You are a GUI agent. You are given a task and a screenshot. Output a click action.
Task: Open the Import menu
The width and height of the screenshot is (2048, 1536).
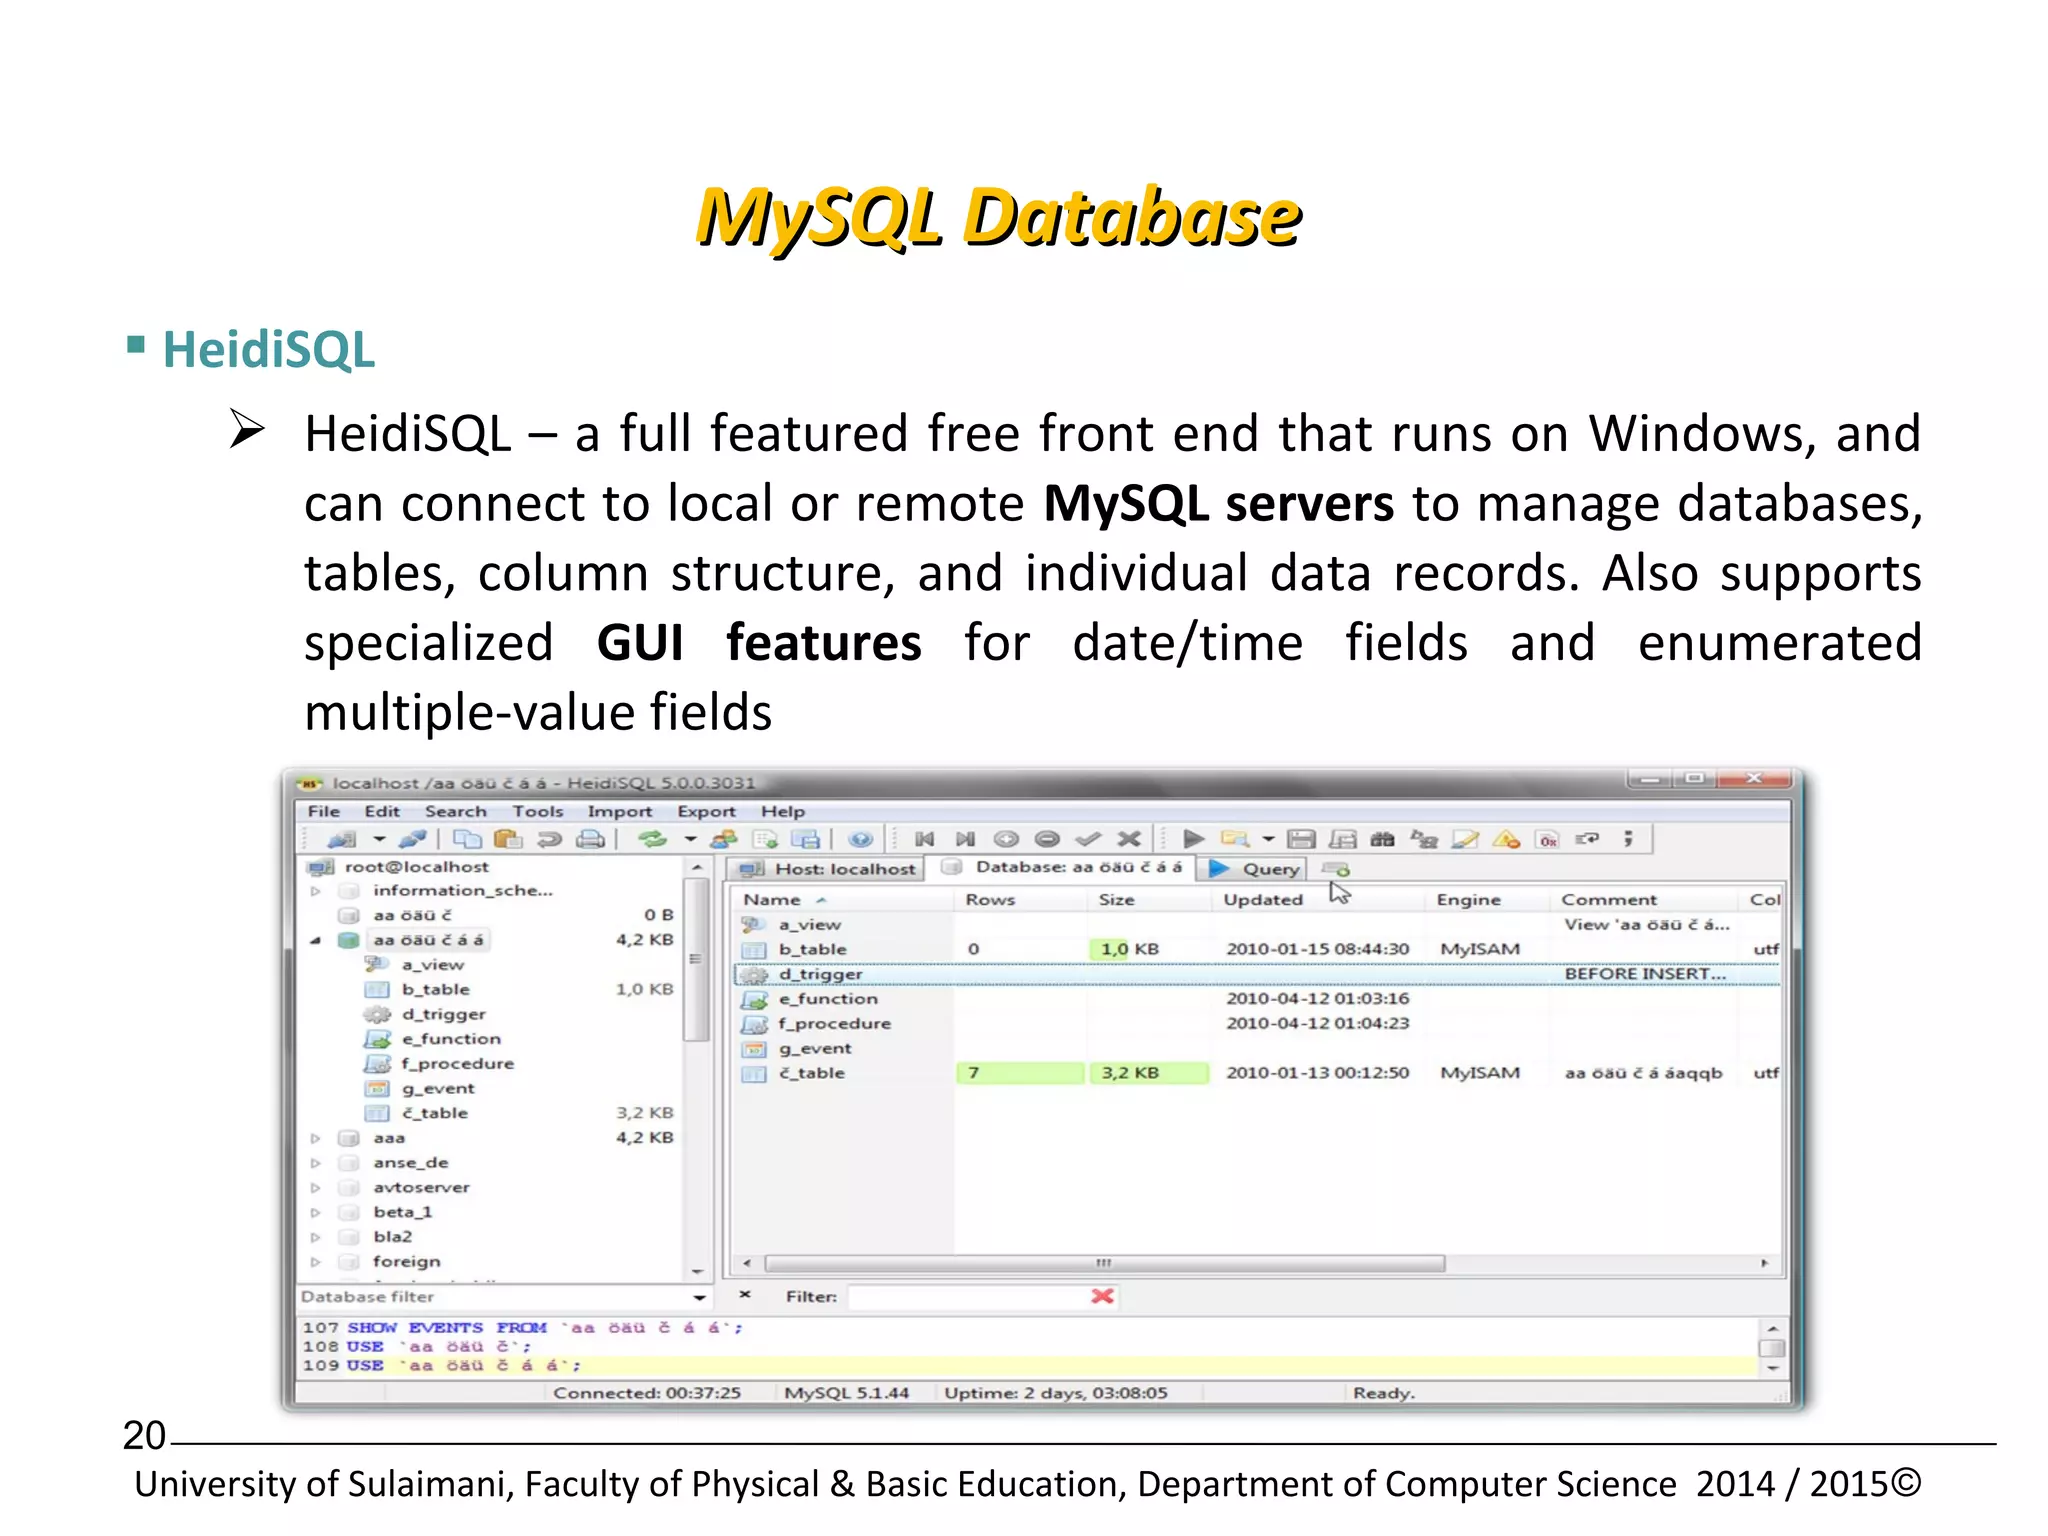tap(620, 811)
